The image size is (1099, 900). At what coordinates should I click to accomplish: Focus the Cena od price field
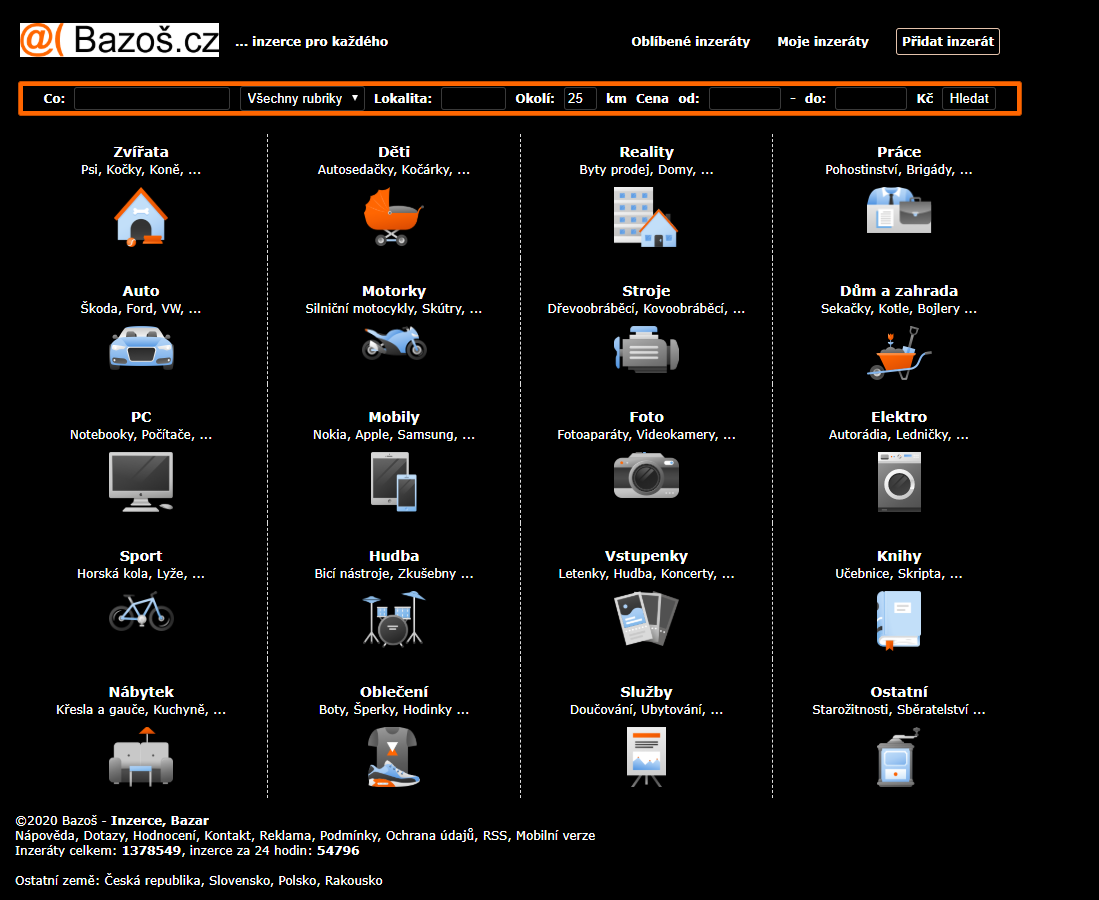point(744,98)
